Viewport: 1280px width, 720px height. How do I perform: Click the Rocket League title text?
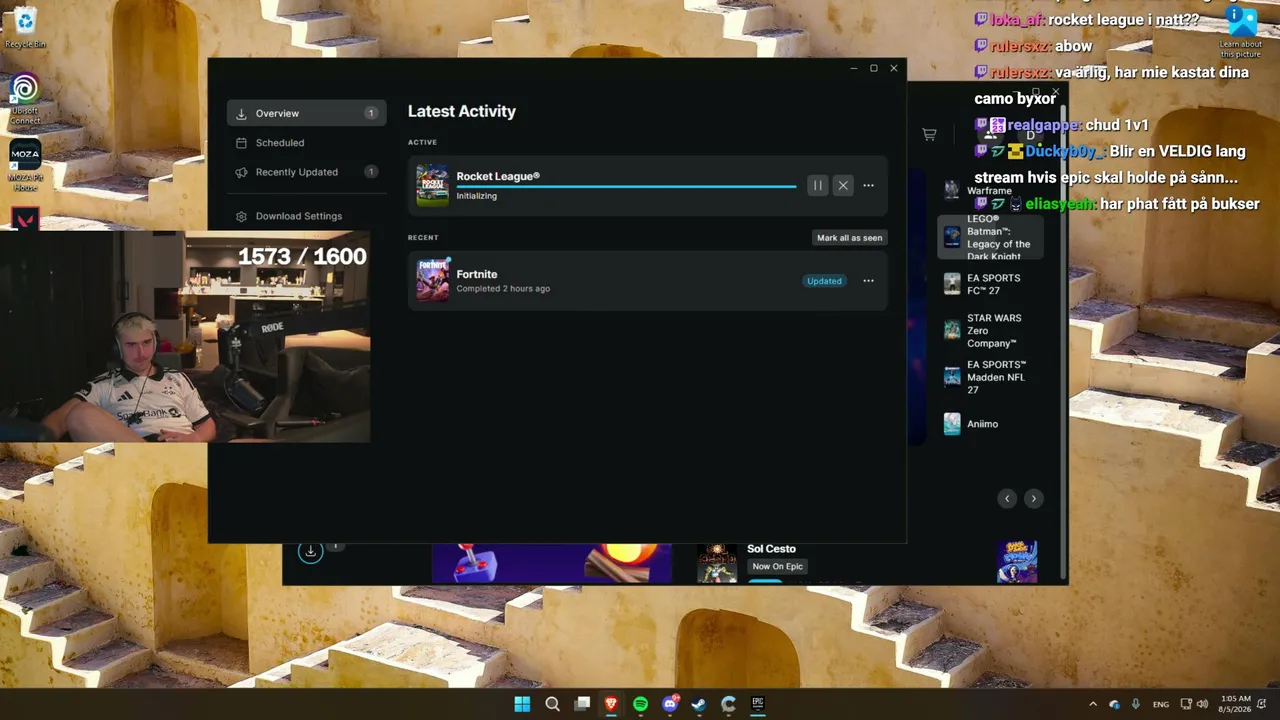498,176
